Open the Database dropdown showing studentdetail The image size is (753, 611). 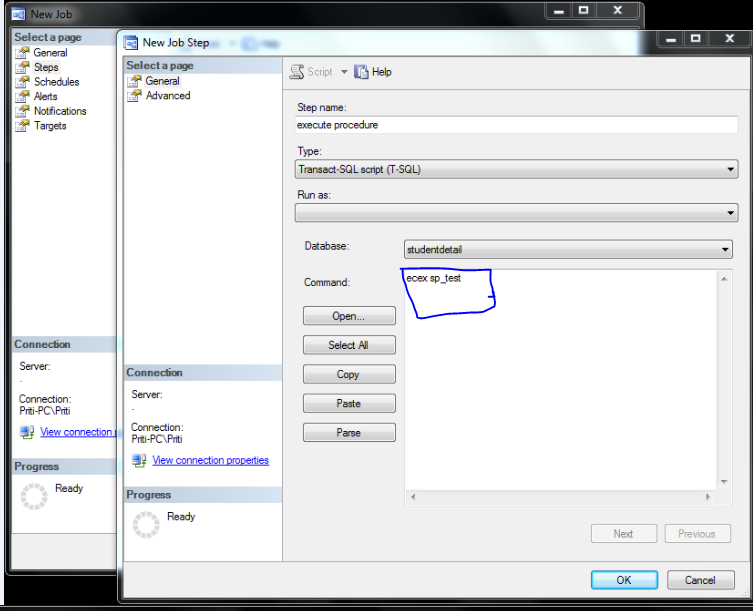point(568,249)
